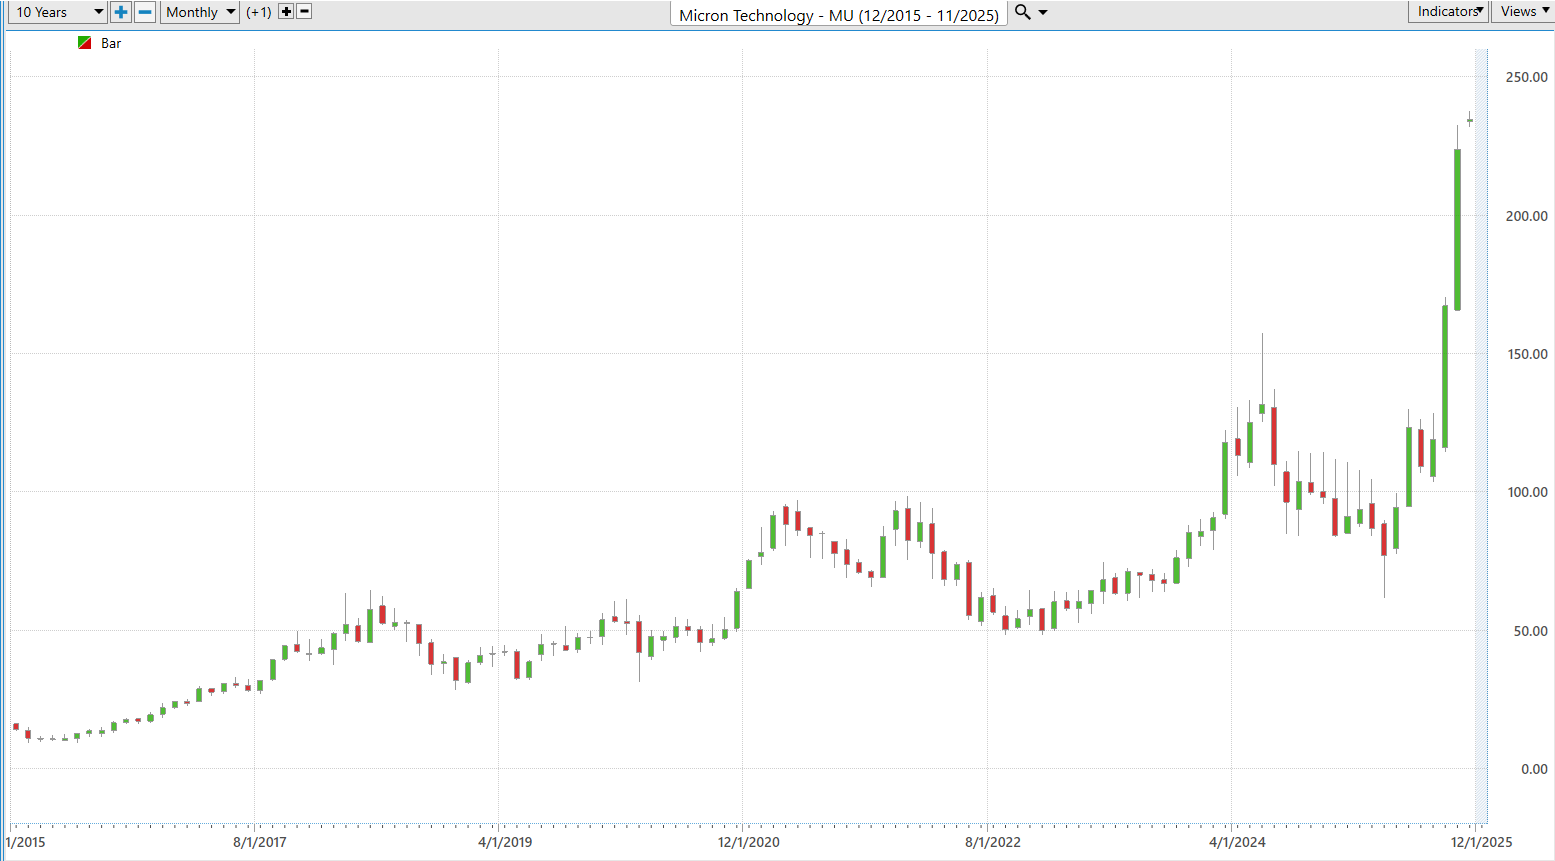Open the Views menu
Screen dimensions: 1555x861
(1524, 11)
